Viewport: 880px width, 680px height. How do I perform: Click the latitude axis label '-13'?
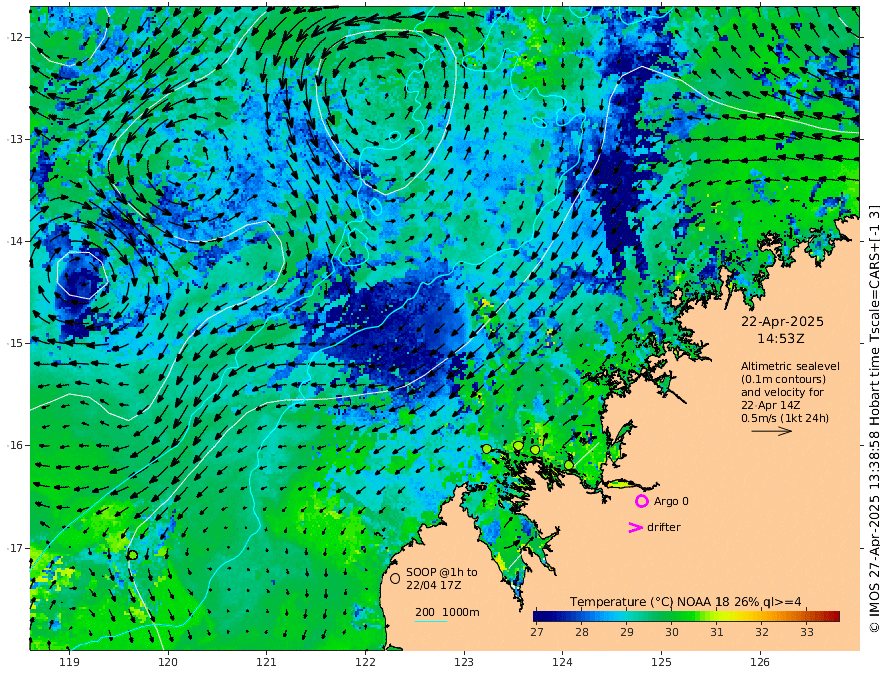tap(15, 139)
